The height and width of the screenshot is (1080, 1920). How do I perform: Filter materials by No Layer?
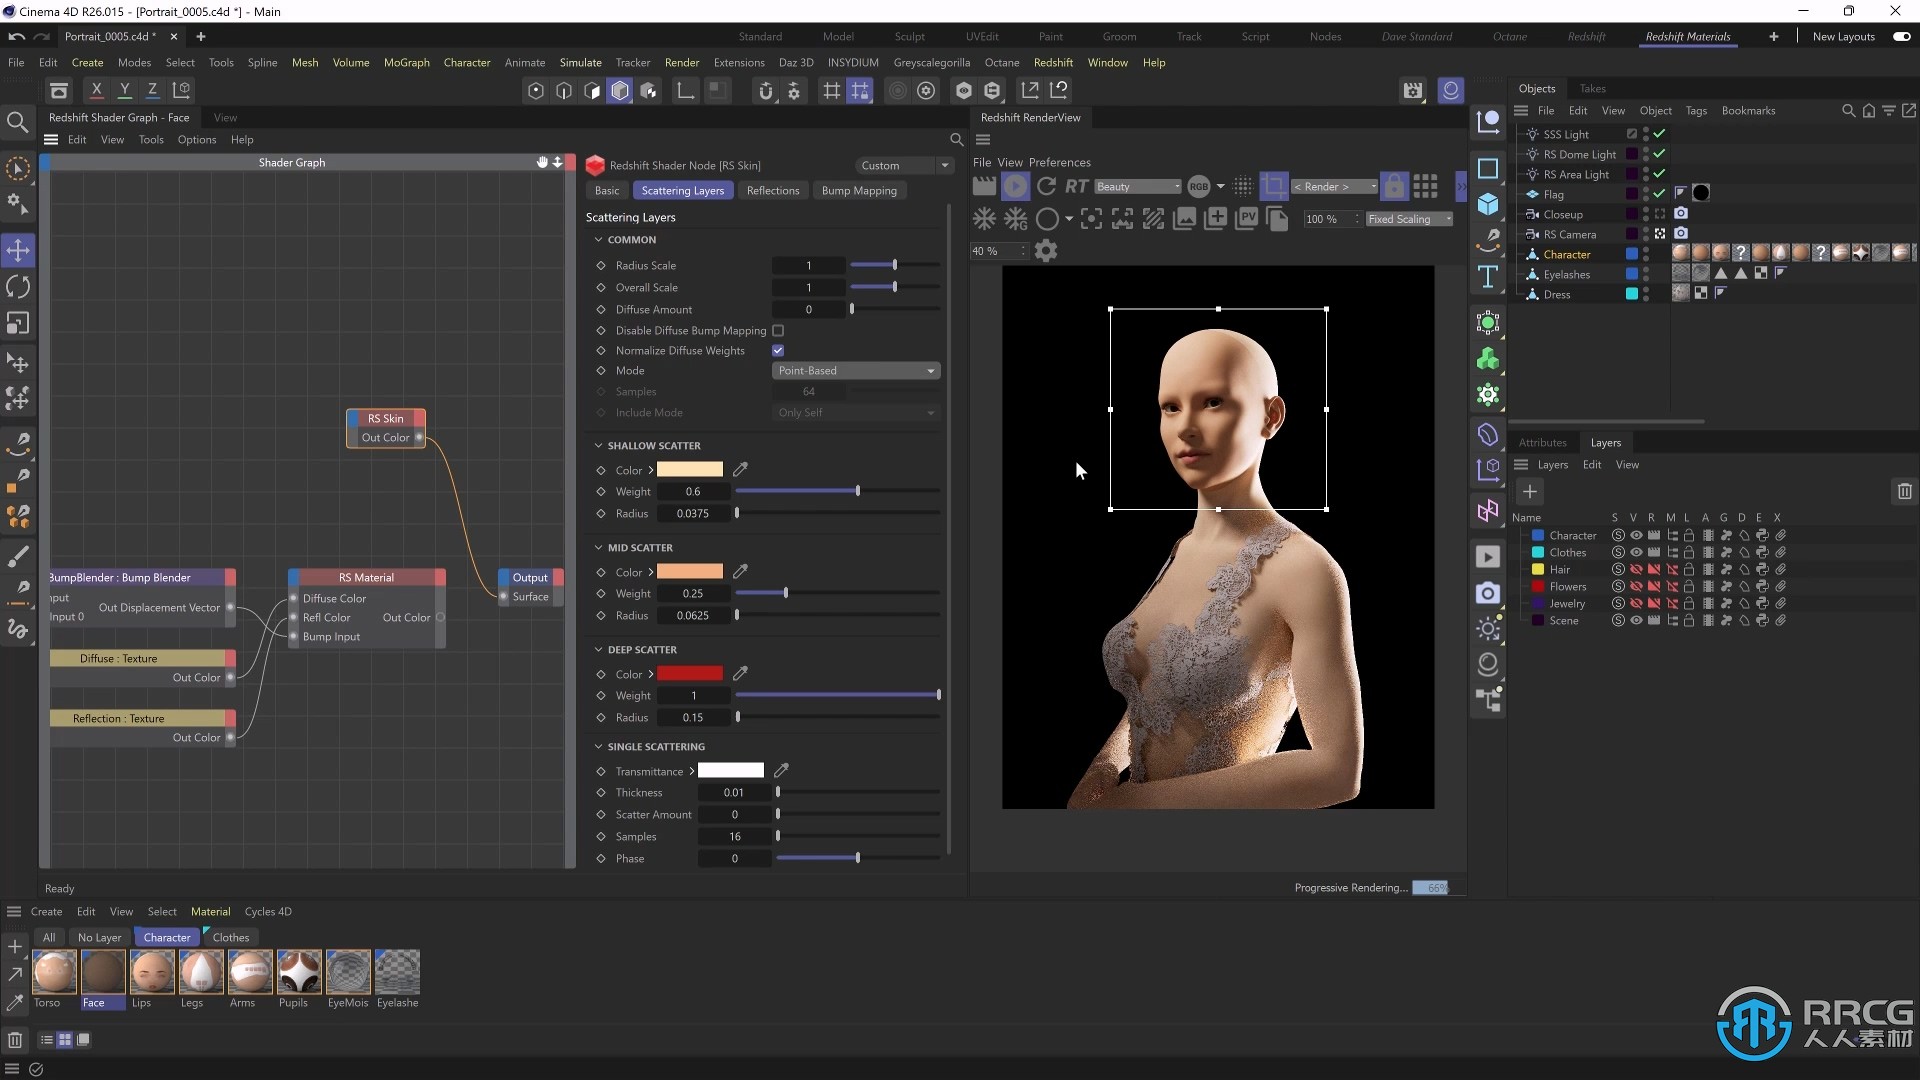coord(99,938)
